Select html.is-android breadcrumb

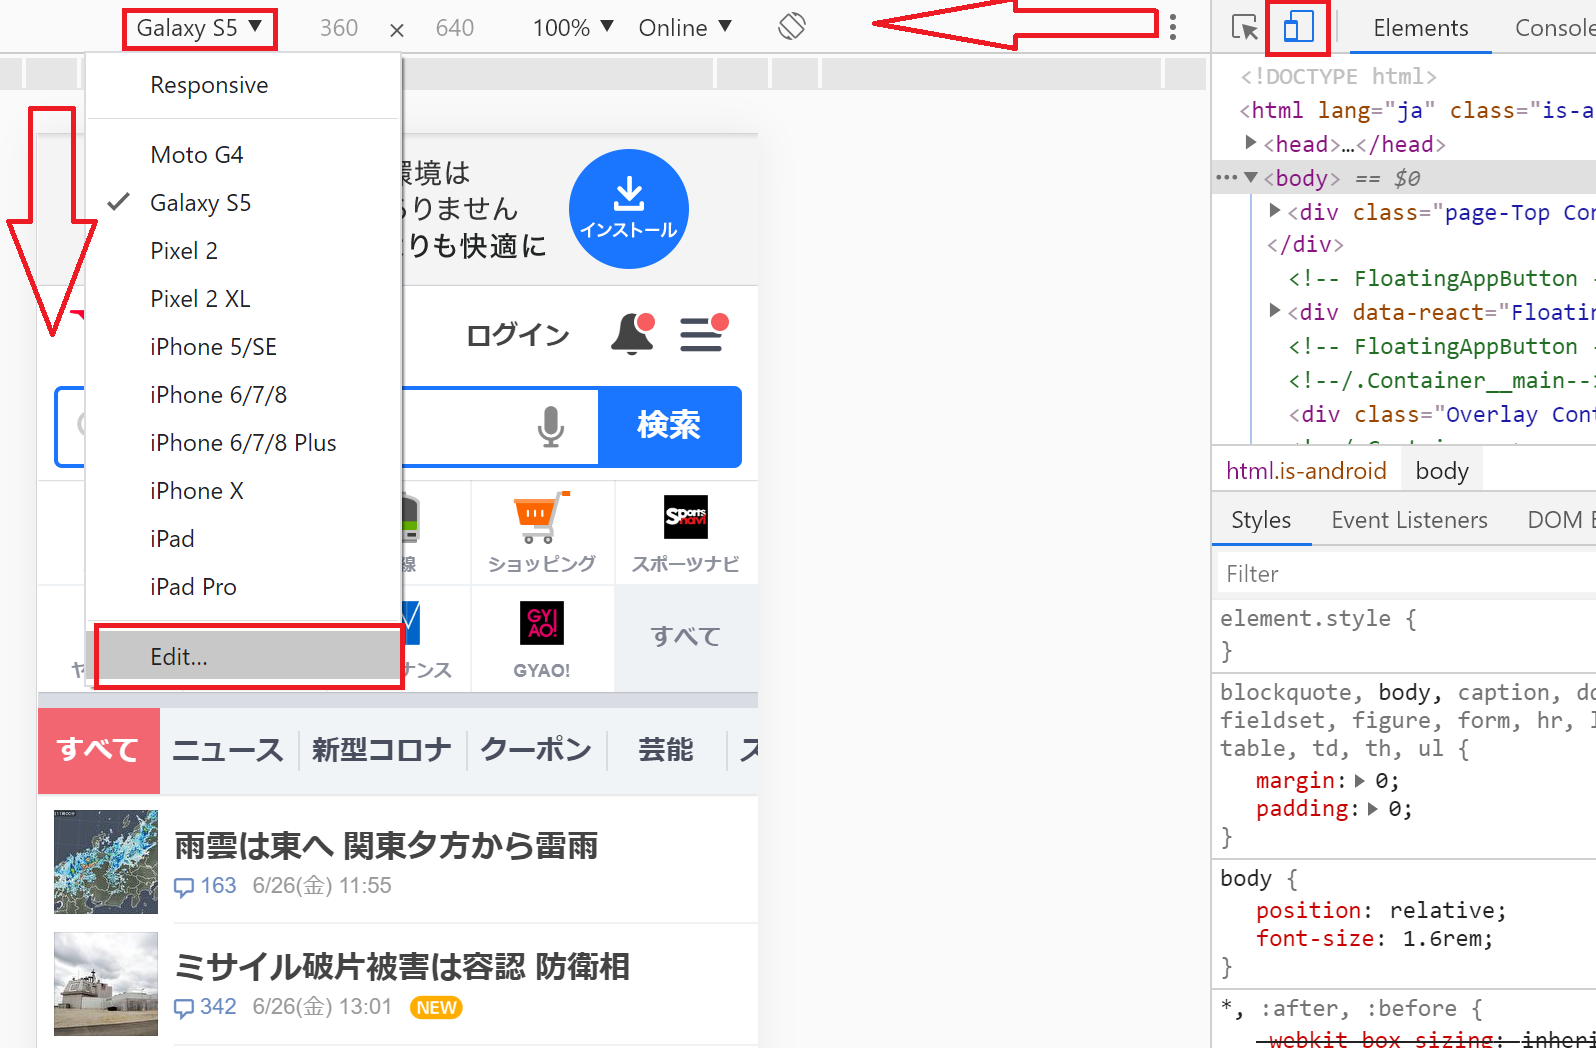coord(1306,471)
